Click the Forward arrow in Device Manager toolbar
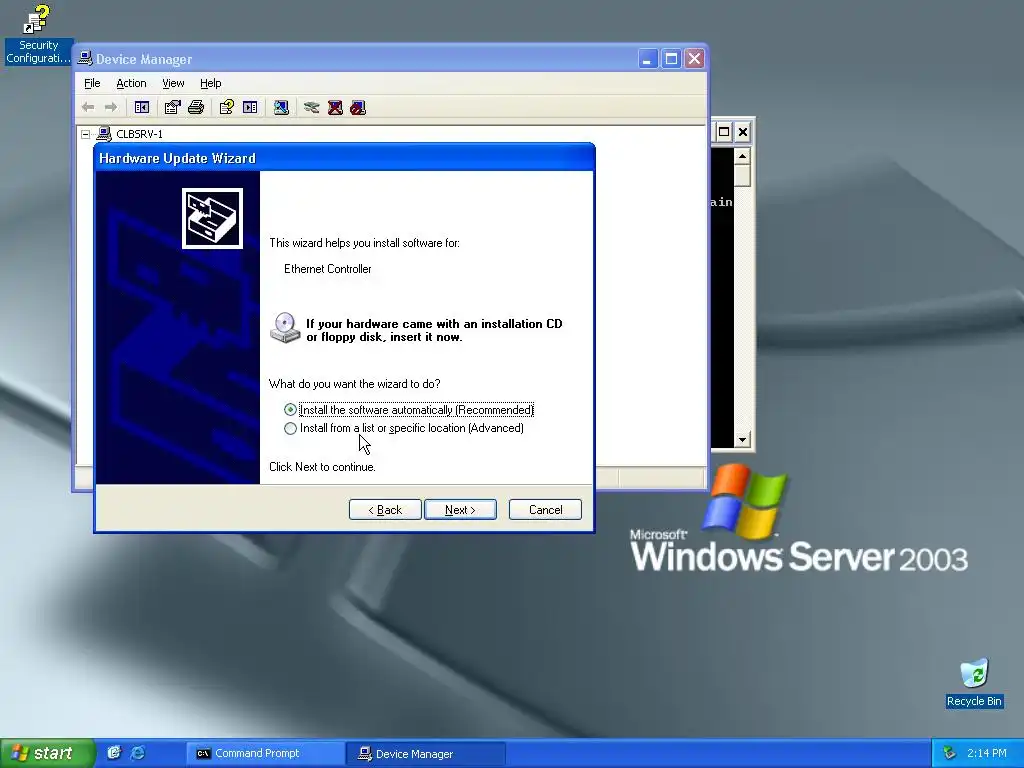Screen dimensions: 1024x768 [x=111, y=107]
